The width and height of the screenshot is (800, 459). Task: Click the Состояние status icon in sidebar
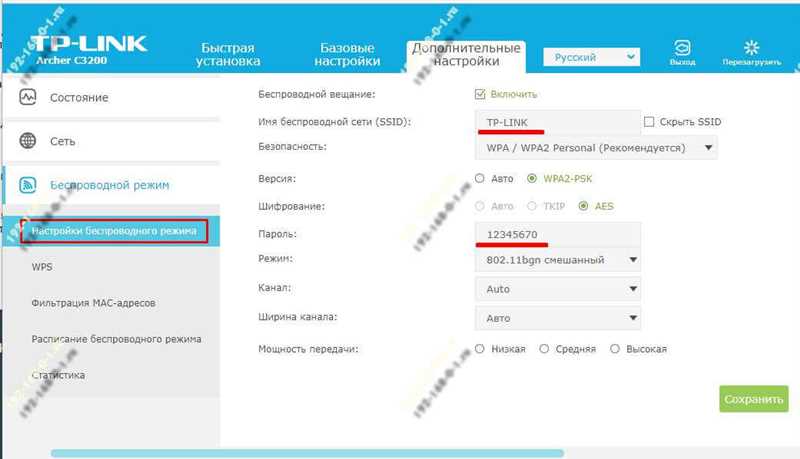coord(28,97)
